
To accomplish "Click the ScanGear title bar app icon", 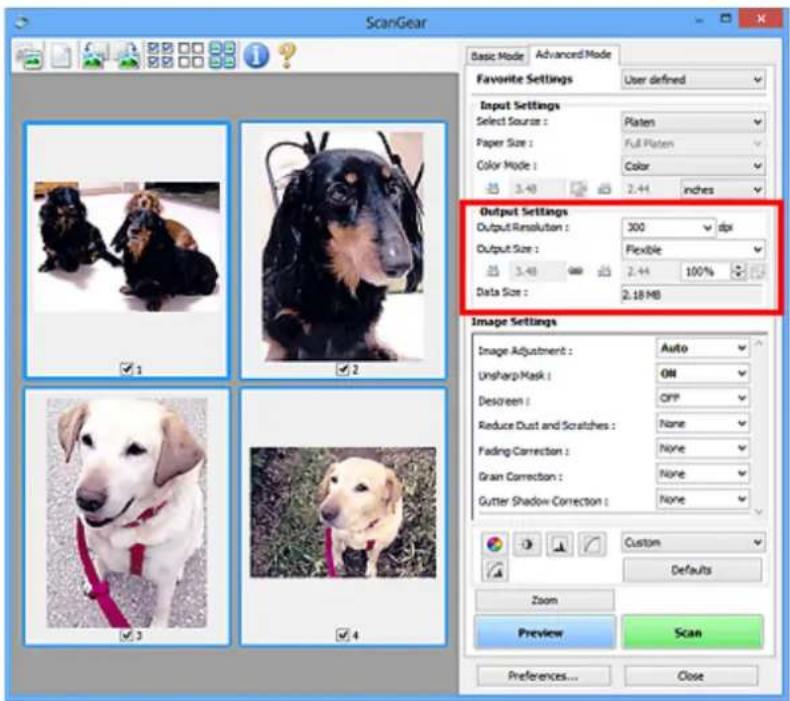I will click(22, 22).
